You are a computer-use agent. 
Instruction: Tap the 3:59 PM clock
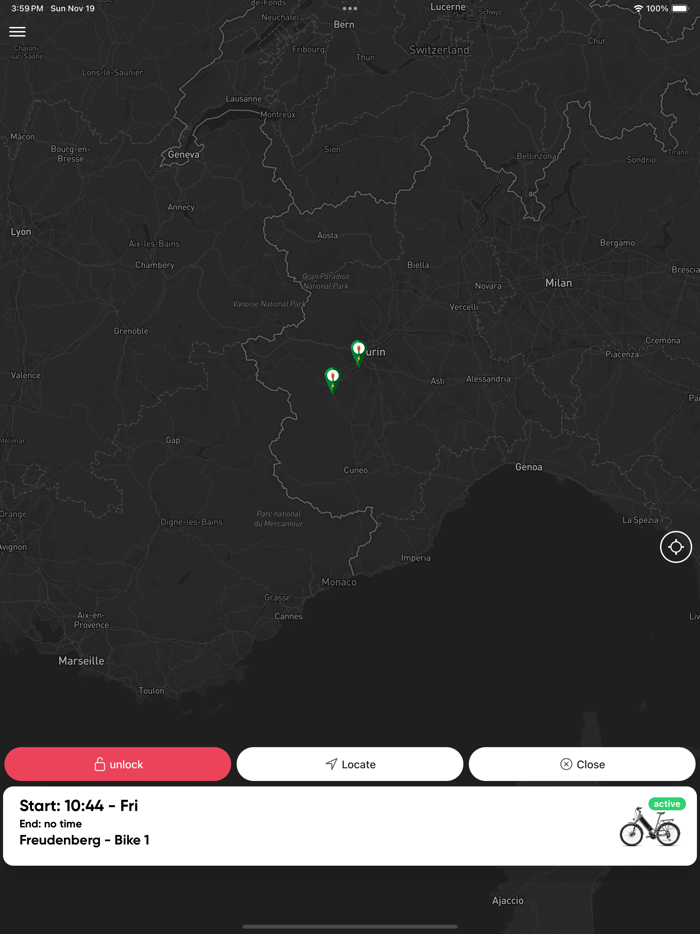[x=27, y=8]
